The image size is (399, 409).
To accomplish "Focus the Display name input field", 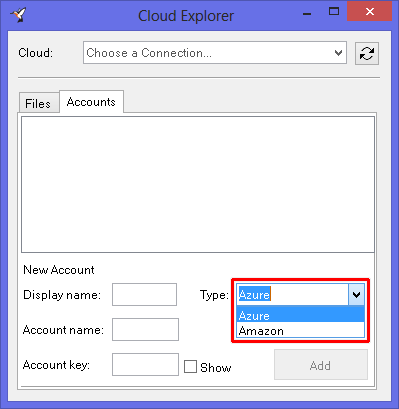I will click(x=144, y=294).
